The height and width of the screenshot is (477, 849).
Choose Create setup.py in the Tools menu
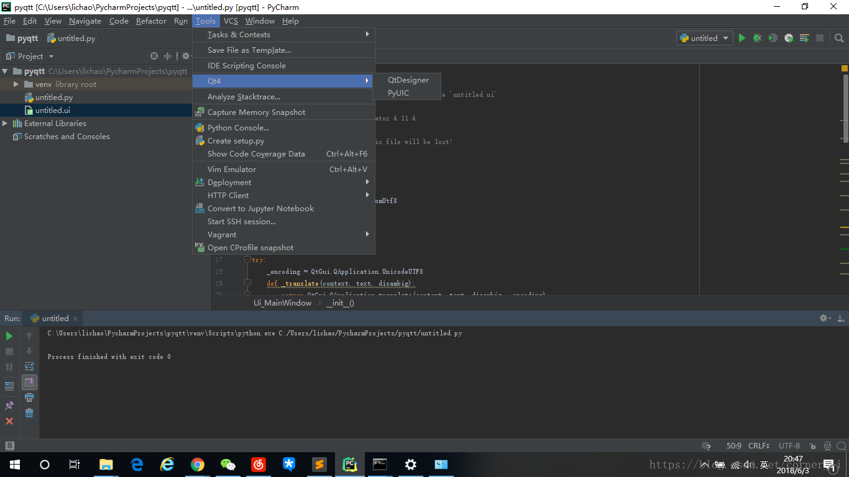(284, 141)
